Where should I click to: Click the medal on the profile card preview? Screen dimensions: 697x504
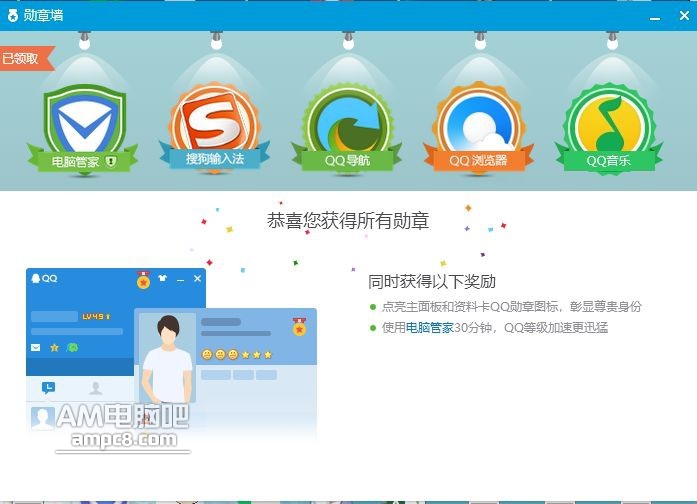(x=299, y=326)
